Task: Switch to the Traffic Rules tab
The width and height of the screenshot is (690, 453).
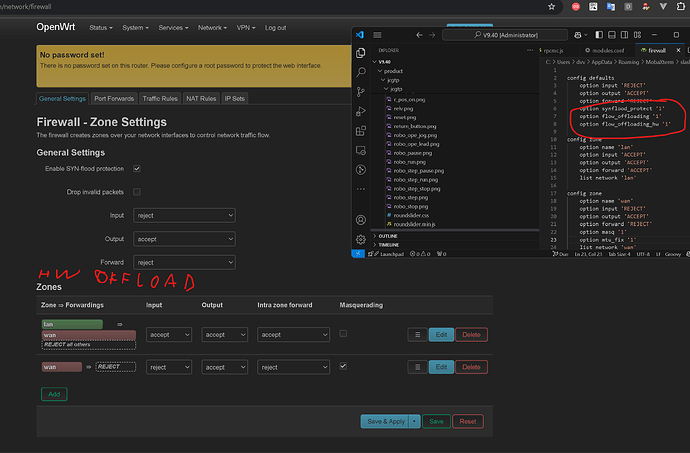Action: click(160, 99)
